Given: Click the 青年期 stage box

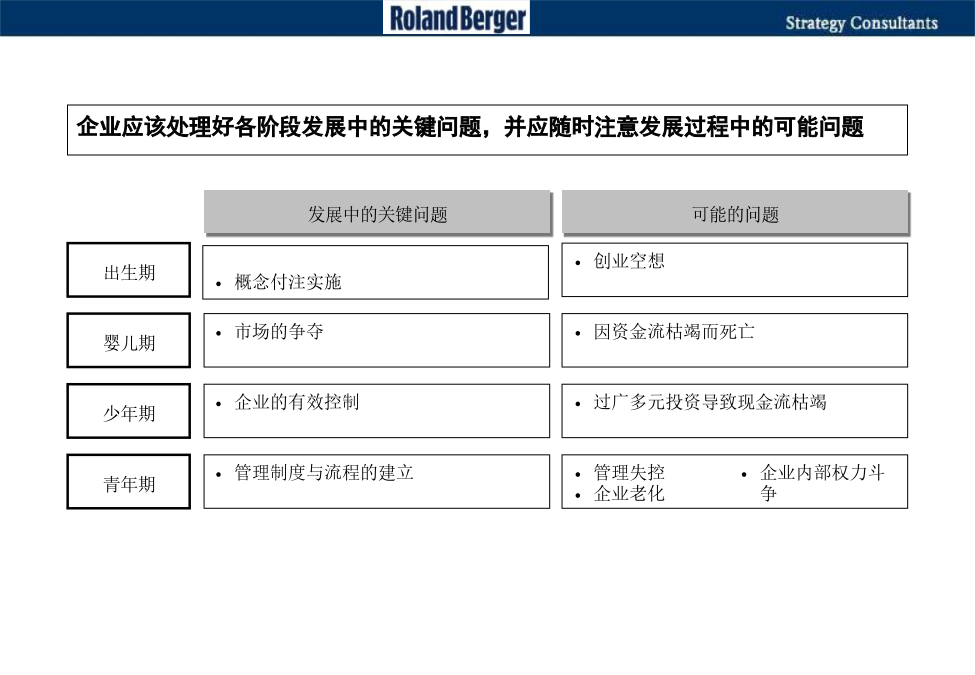Looking at the screenshot, I should (129, 482).
